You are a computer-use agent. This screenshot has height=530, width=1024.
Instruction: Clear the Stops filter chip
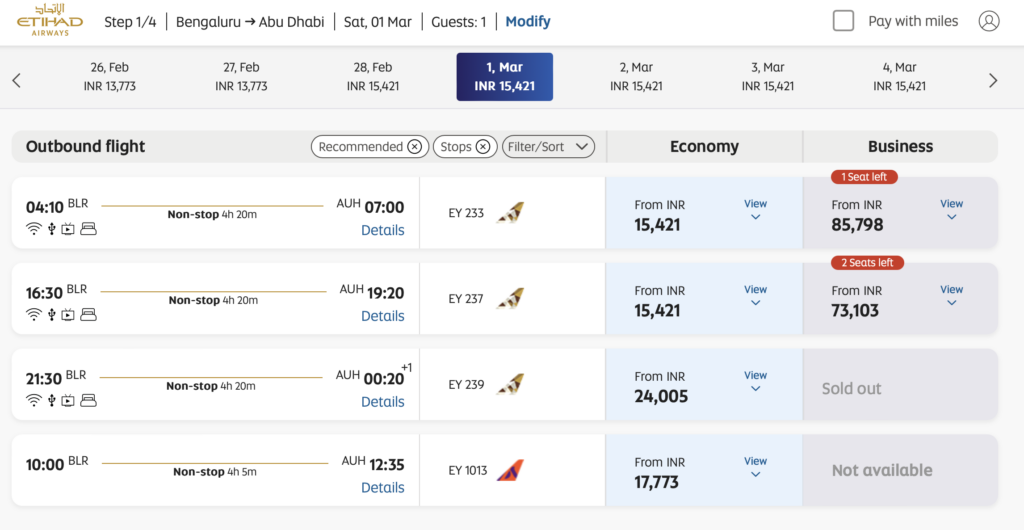[x=482, y=147]
